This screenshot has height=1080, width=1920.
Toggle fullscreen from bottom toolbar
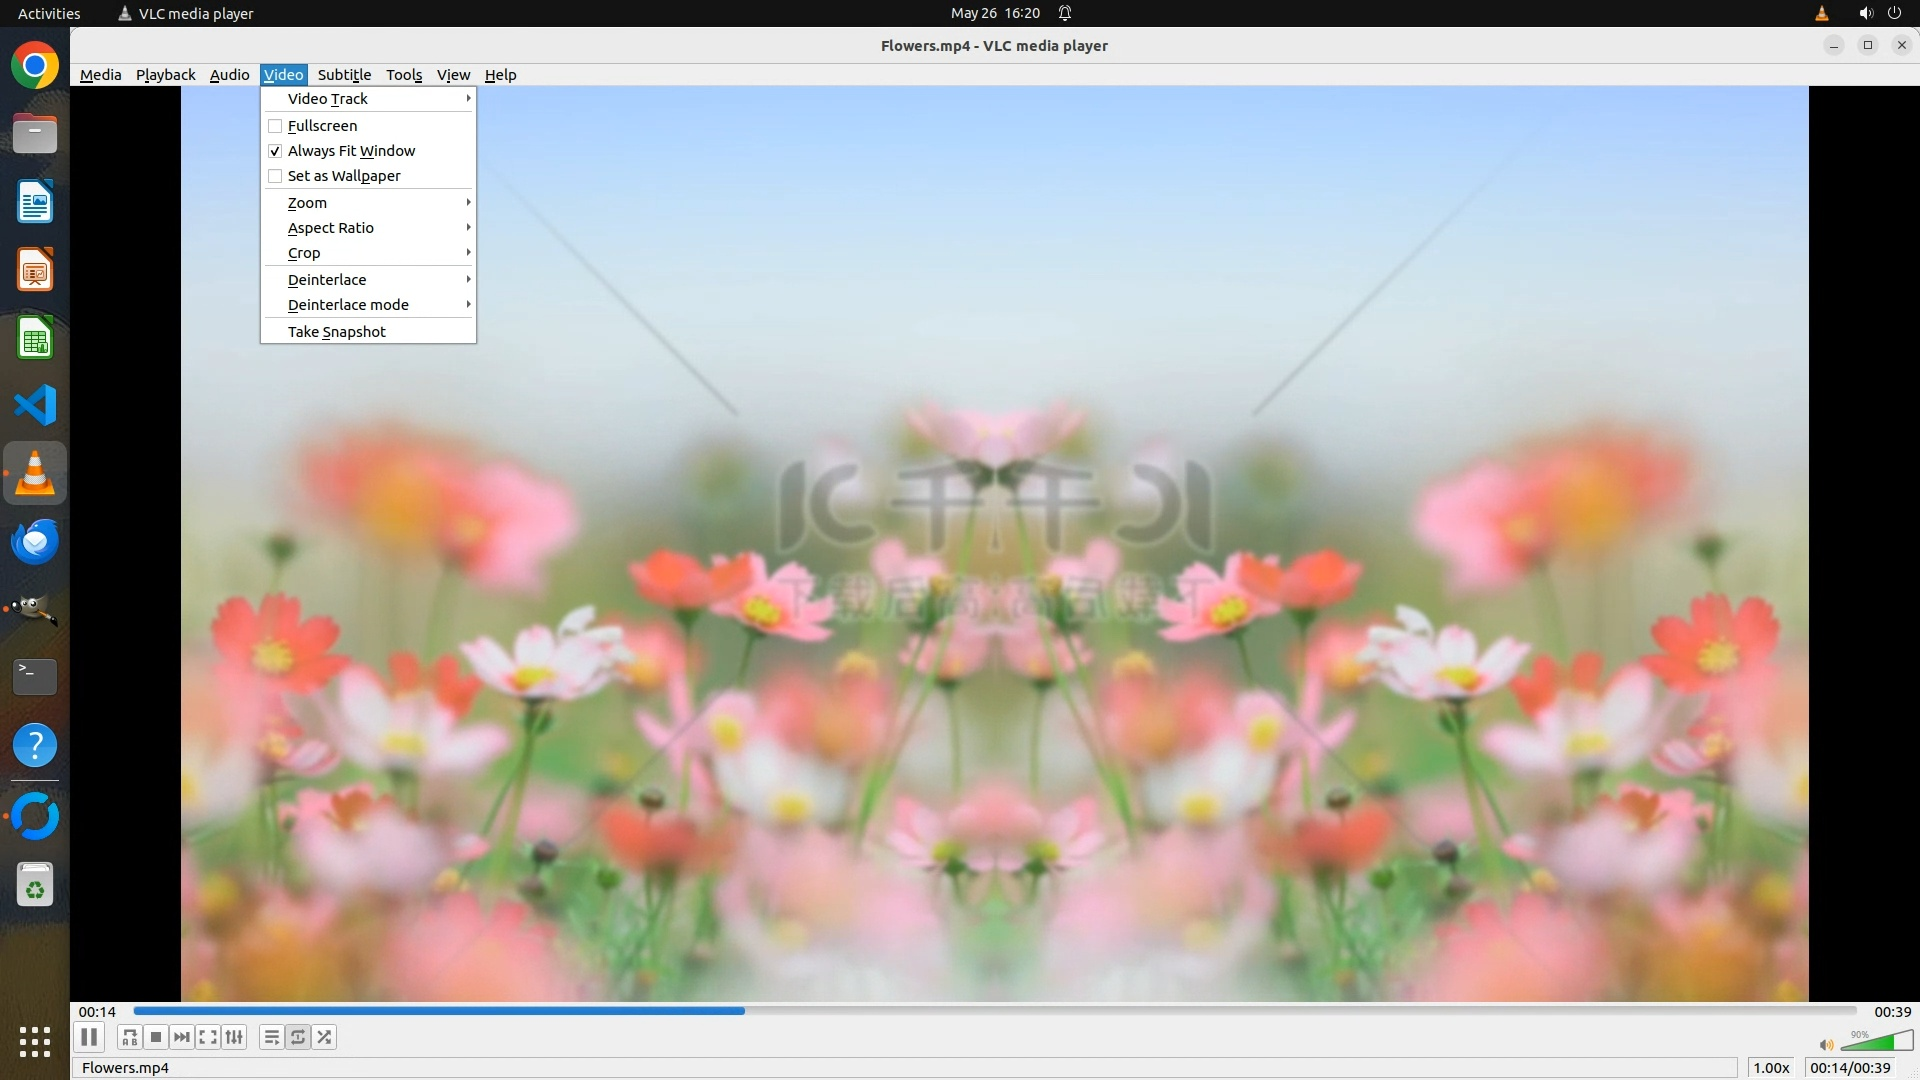click(208, 1037)
